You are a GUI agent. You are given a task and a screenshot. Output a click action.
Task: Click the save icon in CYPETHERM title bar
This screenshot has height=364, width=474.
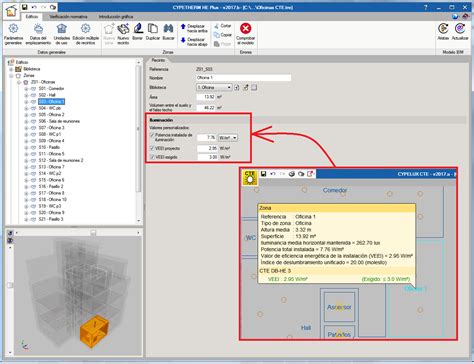click(x=24, y=7)
